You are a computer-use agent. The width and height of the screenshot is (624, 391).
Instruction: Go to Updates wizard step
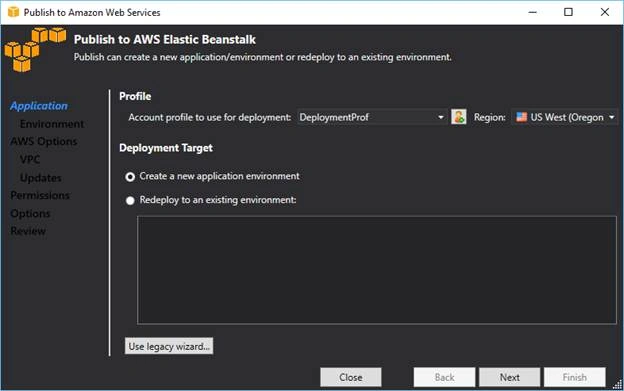pyautogui.click(x=41, y=178)
